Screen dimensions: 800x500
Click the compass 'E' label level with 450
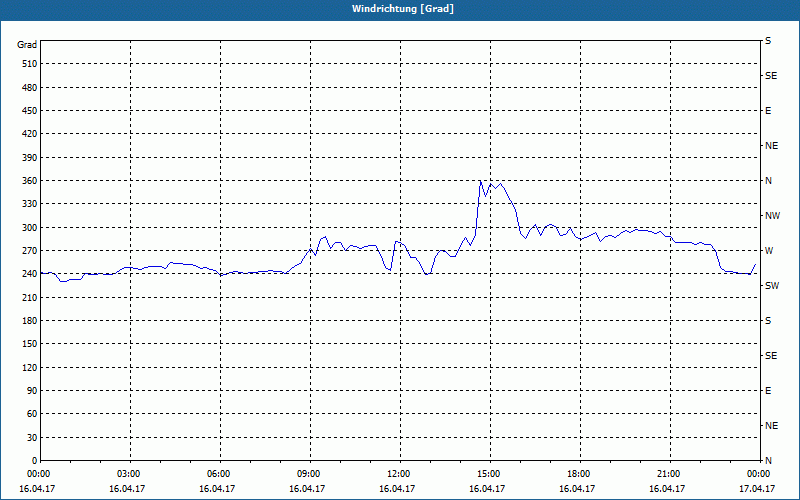768,111
